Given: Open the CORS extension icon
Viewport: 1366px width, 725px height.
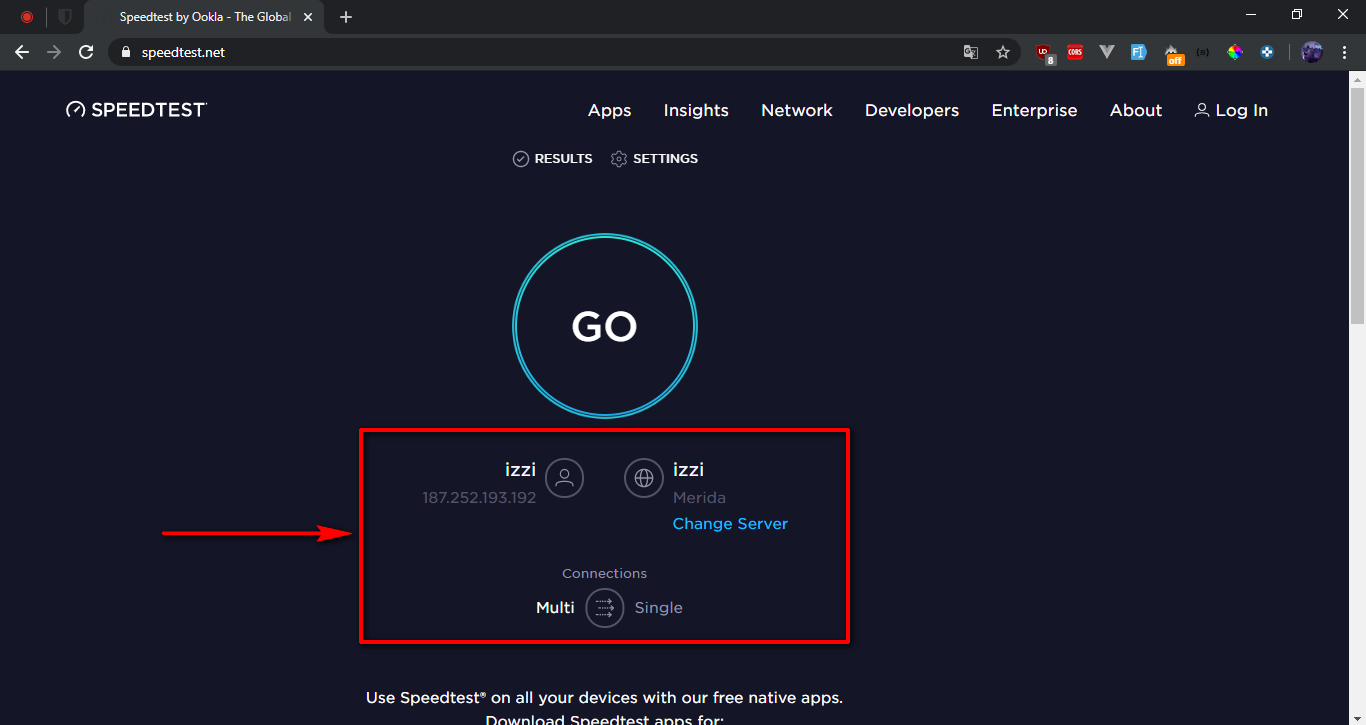Looking at the screenshot, I should (1075, 52).
